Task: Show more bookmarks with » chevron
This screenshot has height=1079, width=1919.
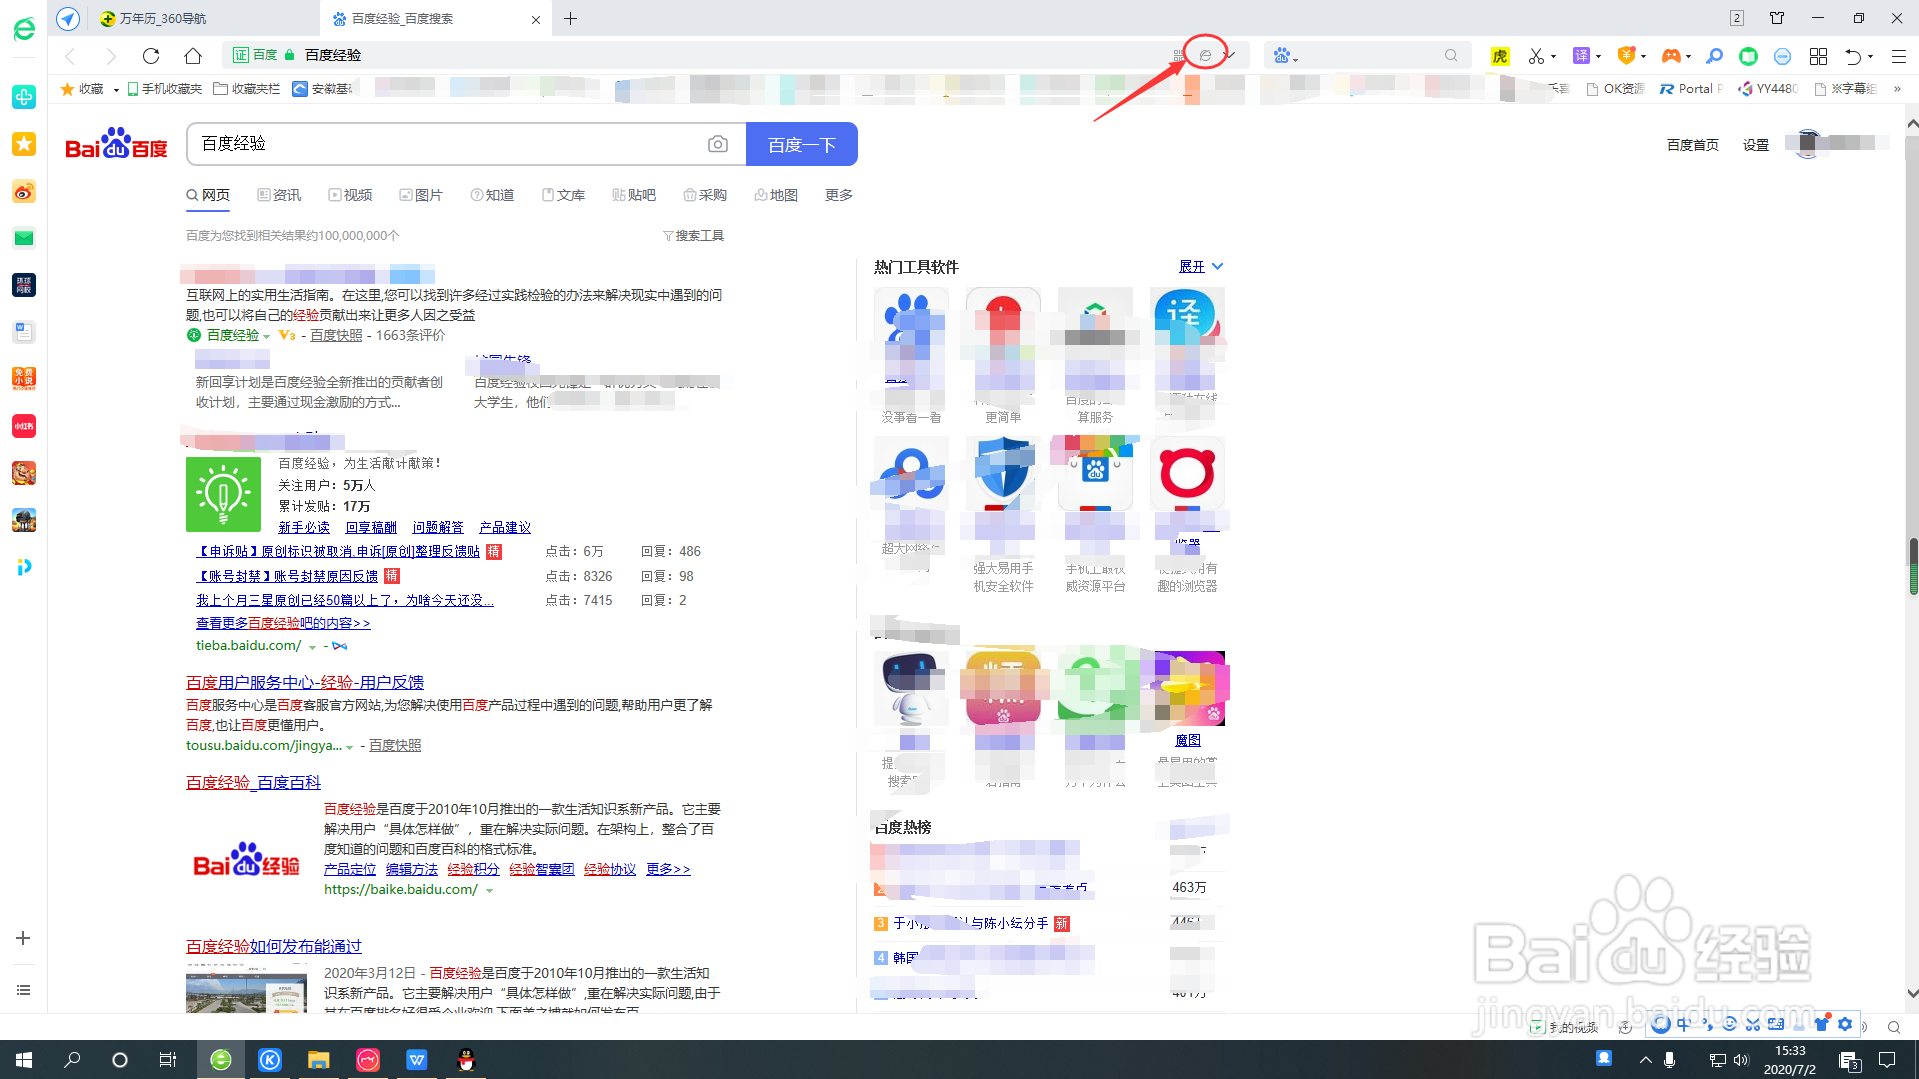Action: [1897, 89]
